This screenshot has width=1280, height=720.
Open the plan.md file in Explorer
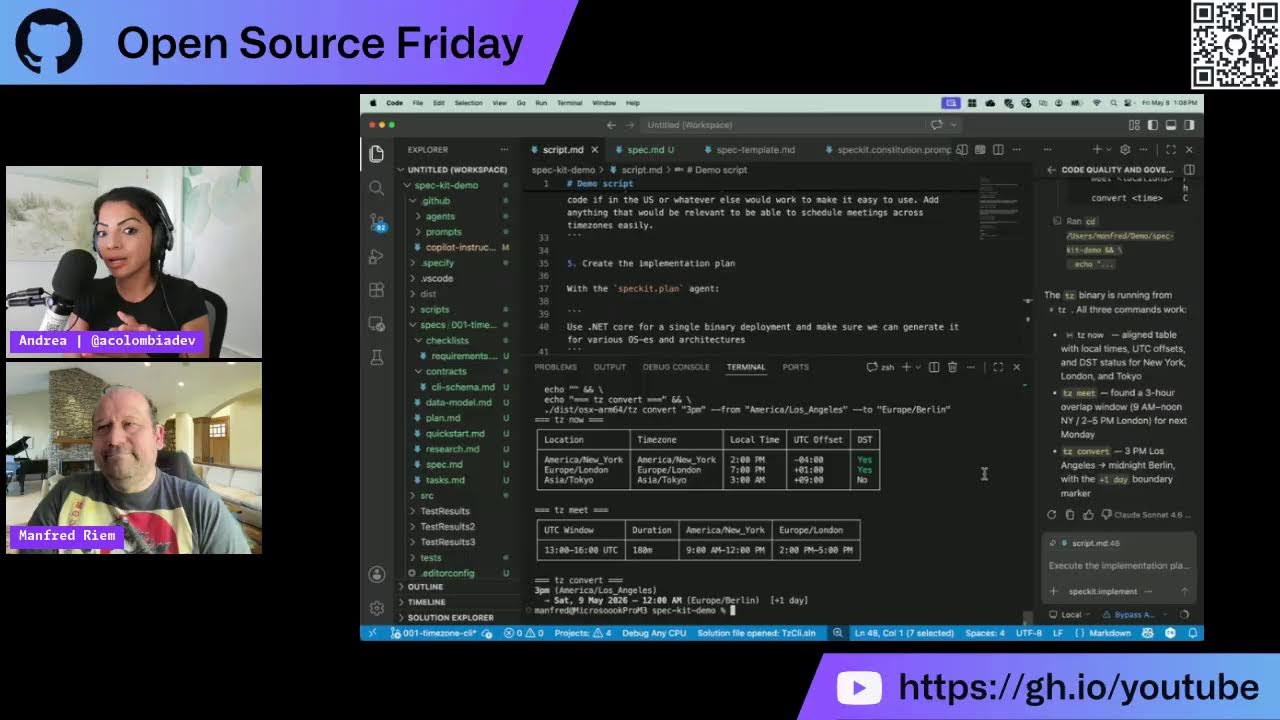(443, 418)
